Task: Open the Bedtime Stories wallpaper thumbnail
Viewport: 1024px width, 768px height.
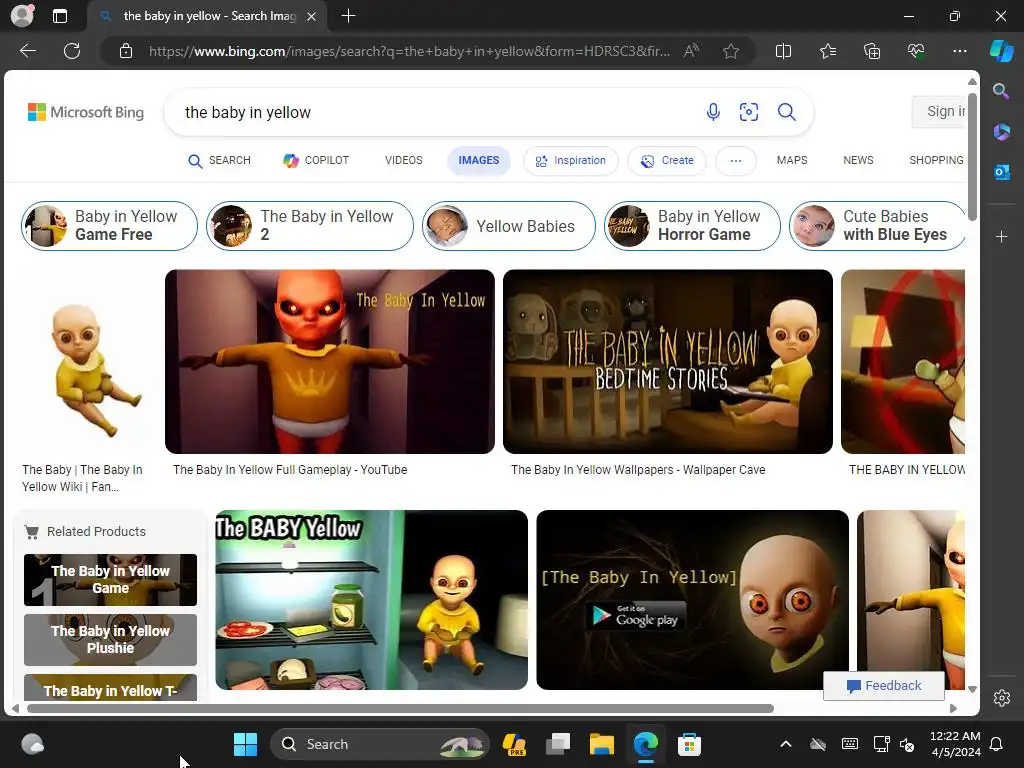Action: pyautogui.click(x=667, y=362)
